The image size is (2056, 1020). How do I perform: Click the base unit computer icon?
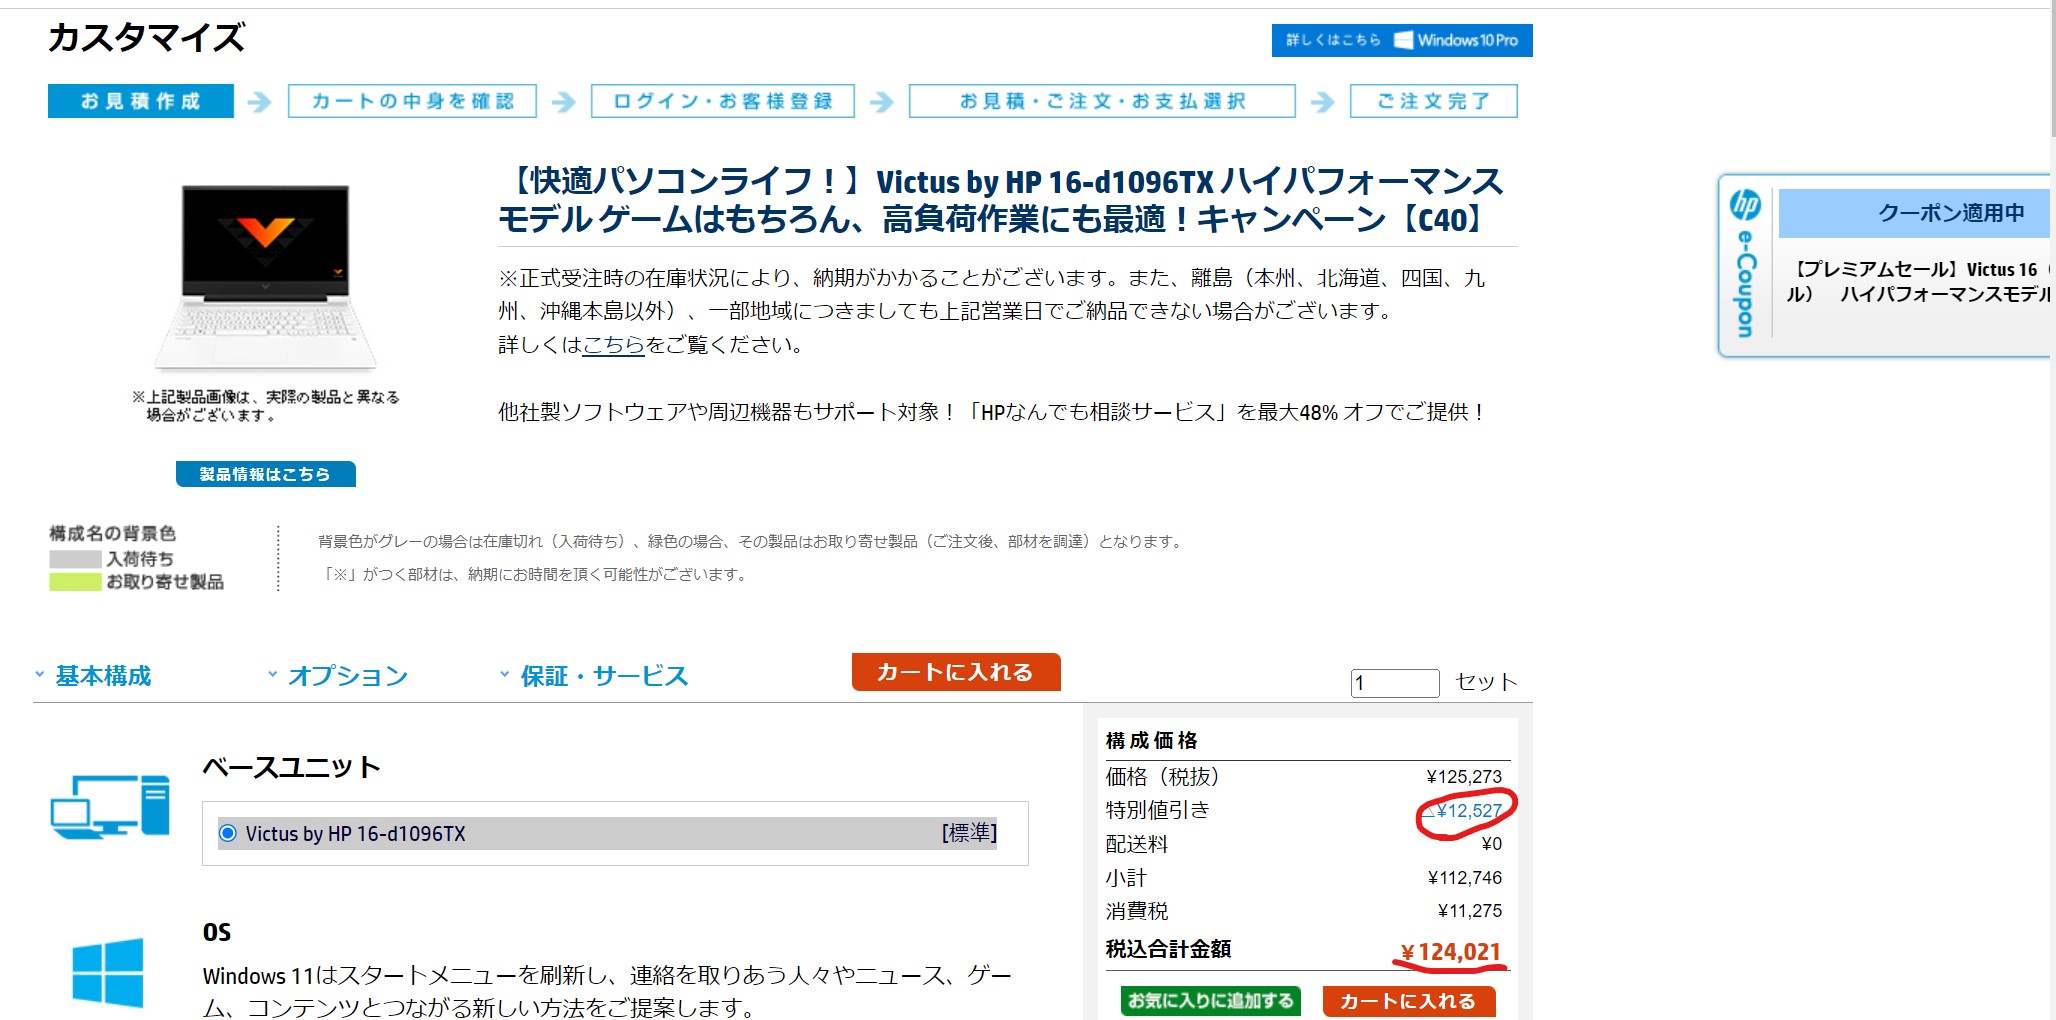coord(110,806)
